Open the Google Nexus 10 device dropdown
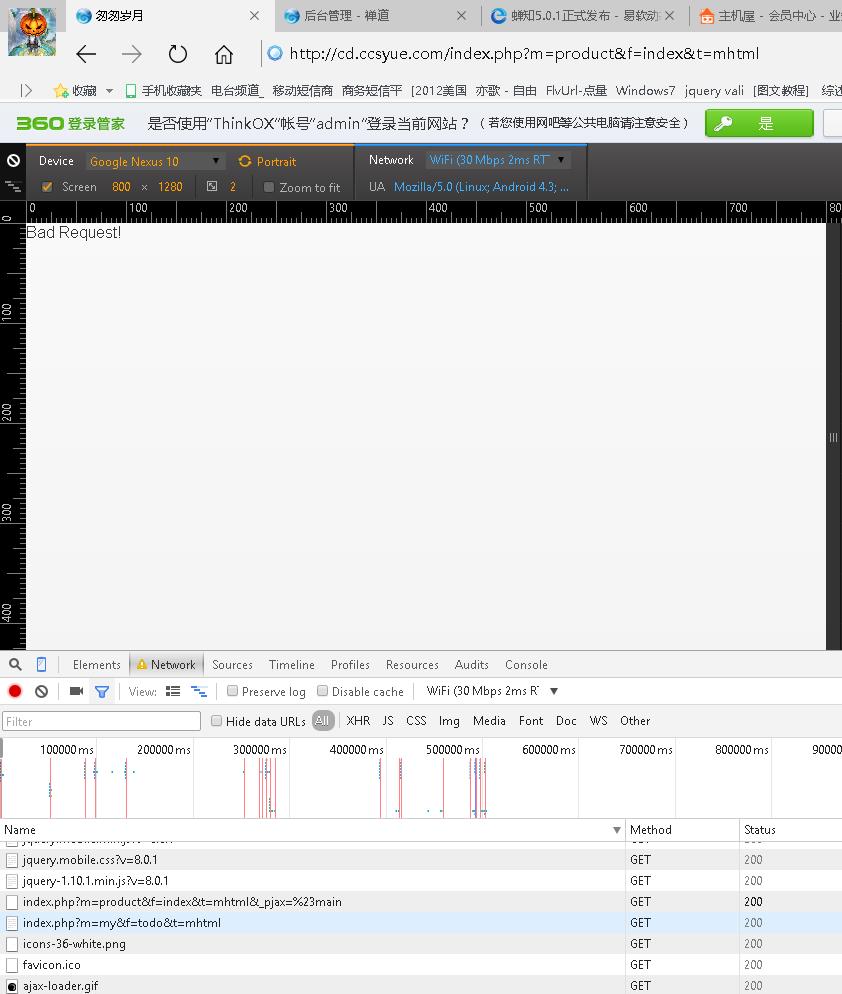842x994 pixels. (x=155, y=161)
